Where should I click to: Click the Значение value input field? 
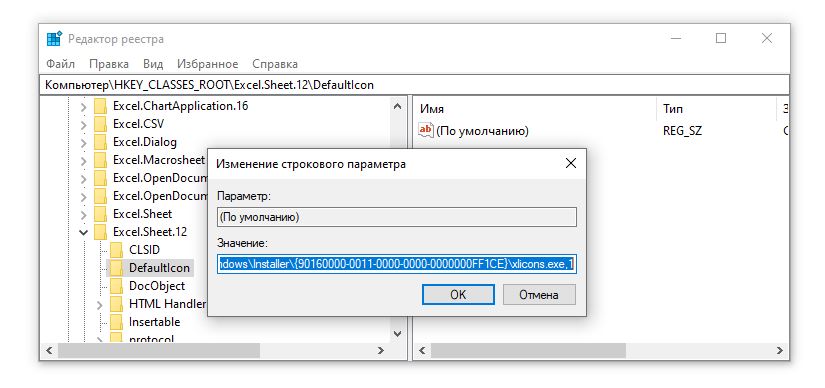point(397,264)
